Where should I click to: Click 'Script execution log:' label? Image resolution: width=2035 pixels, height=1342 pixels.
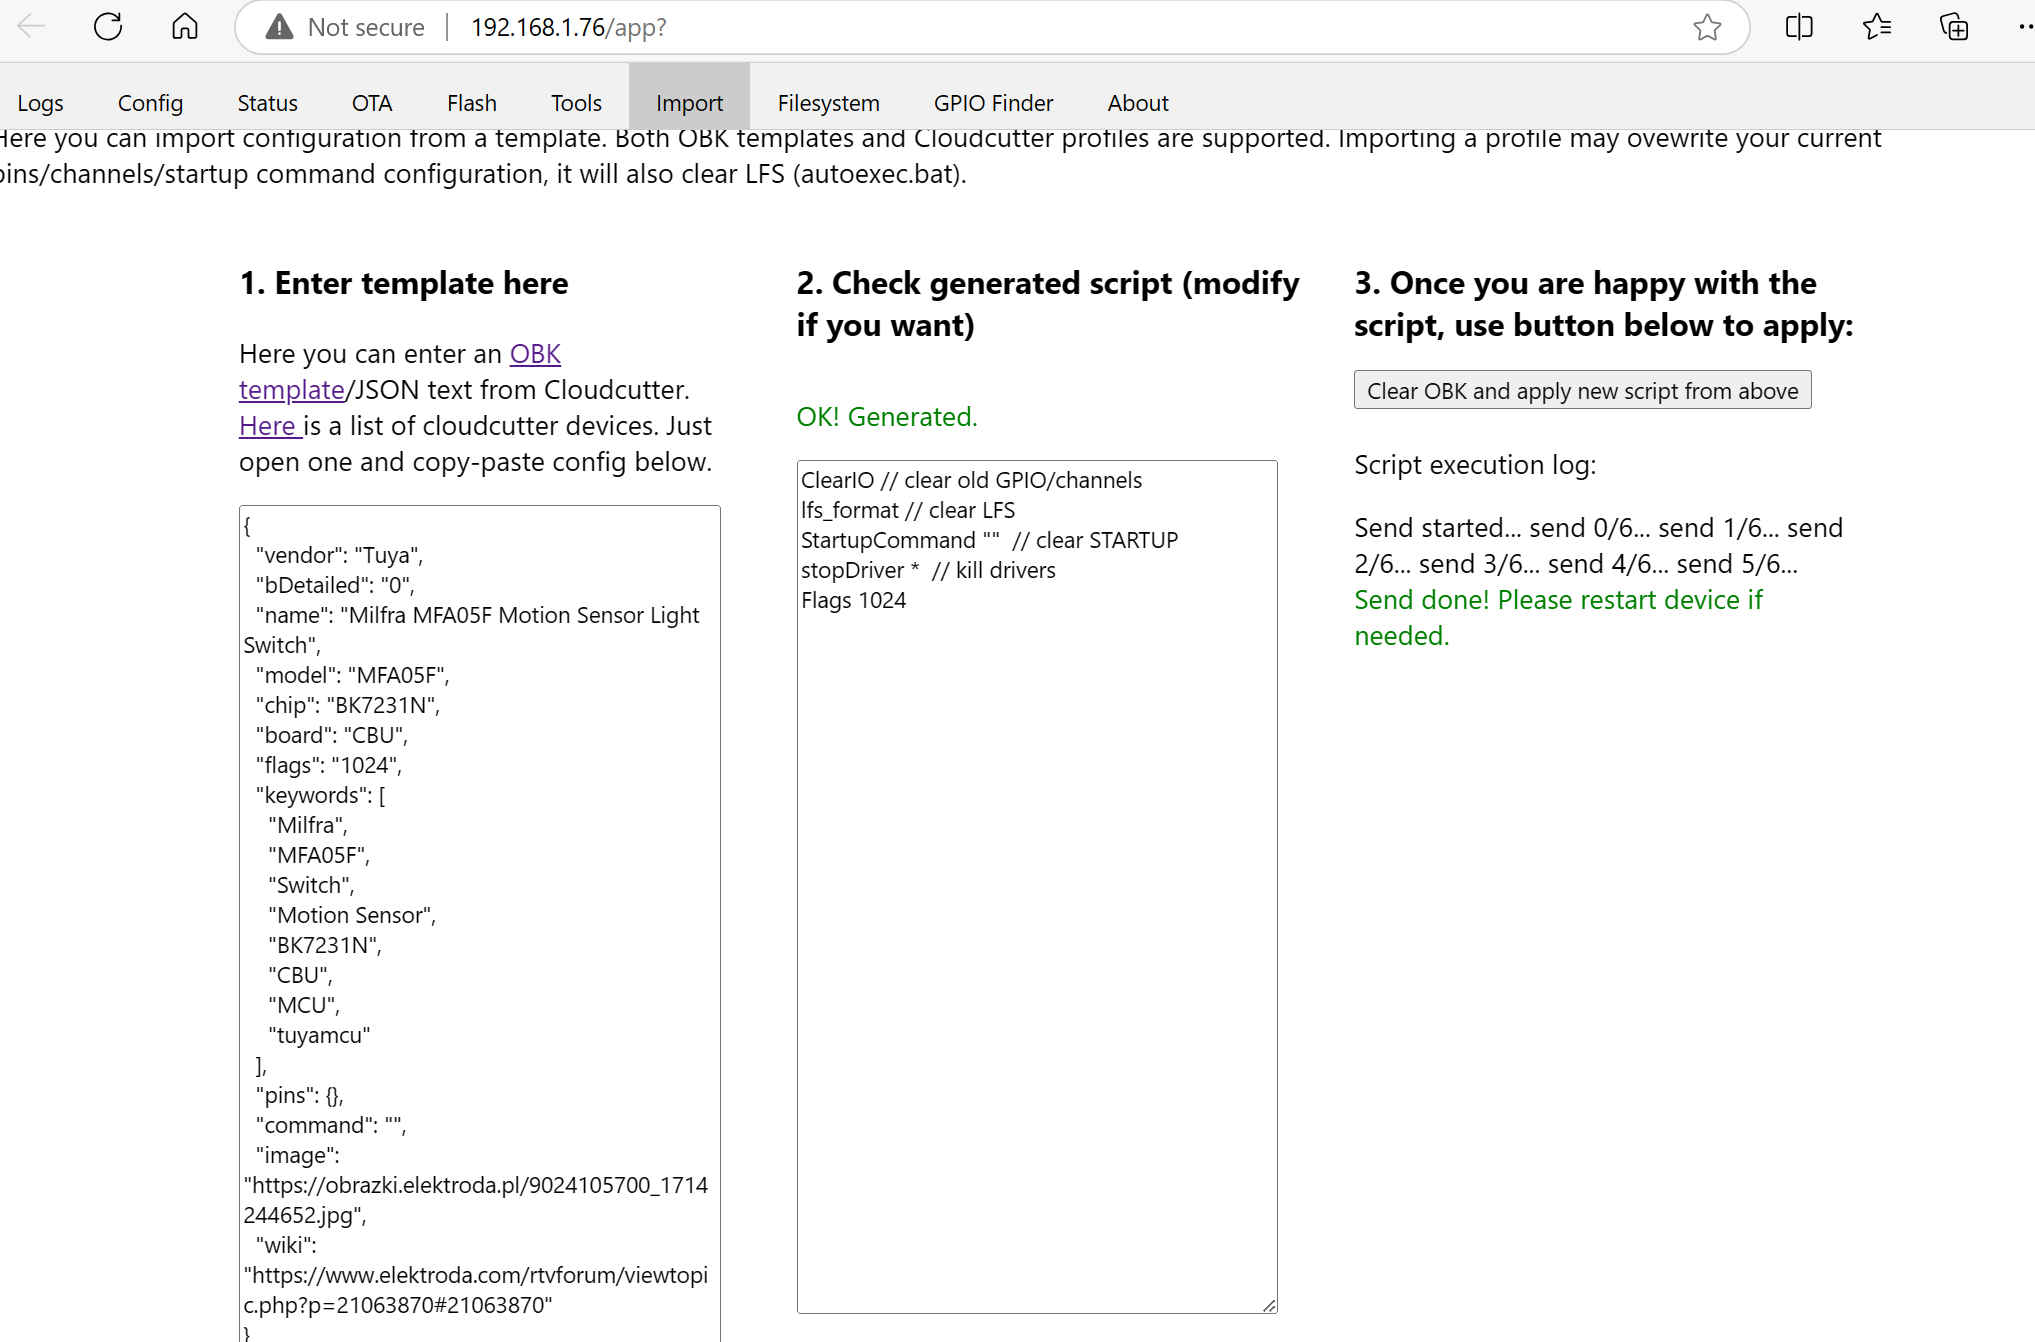1475,465
